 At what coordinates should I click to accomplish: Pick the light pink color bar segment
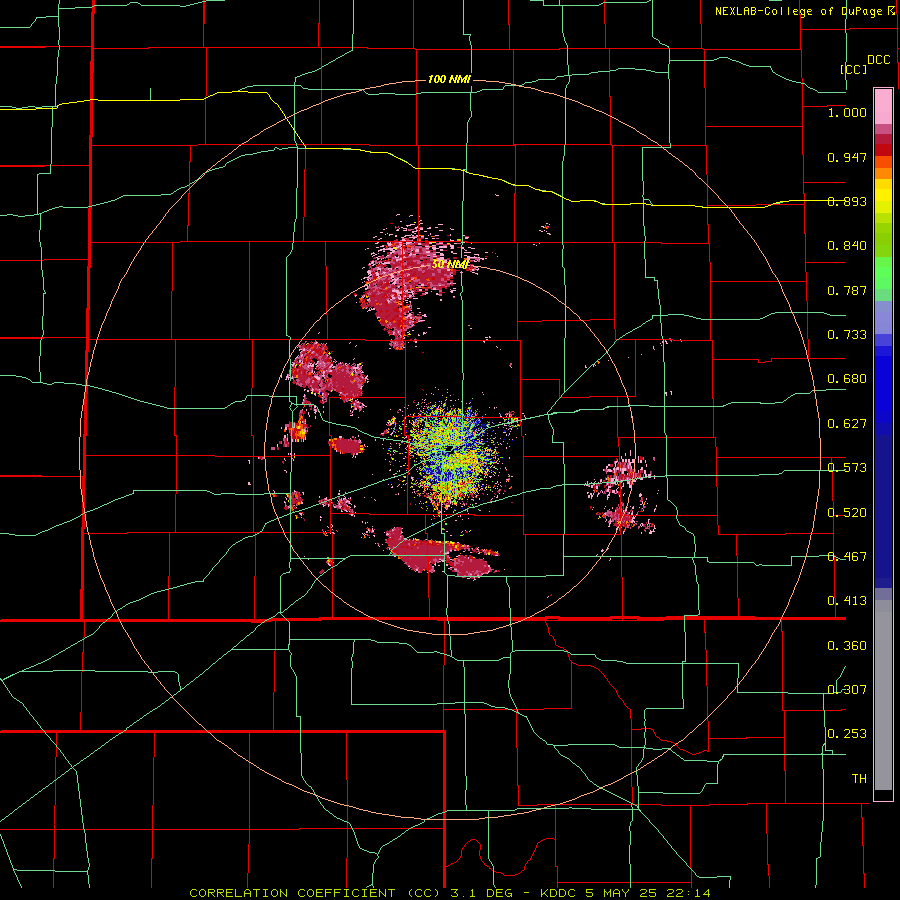(883, 107)
